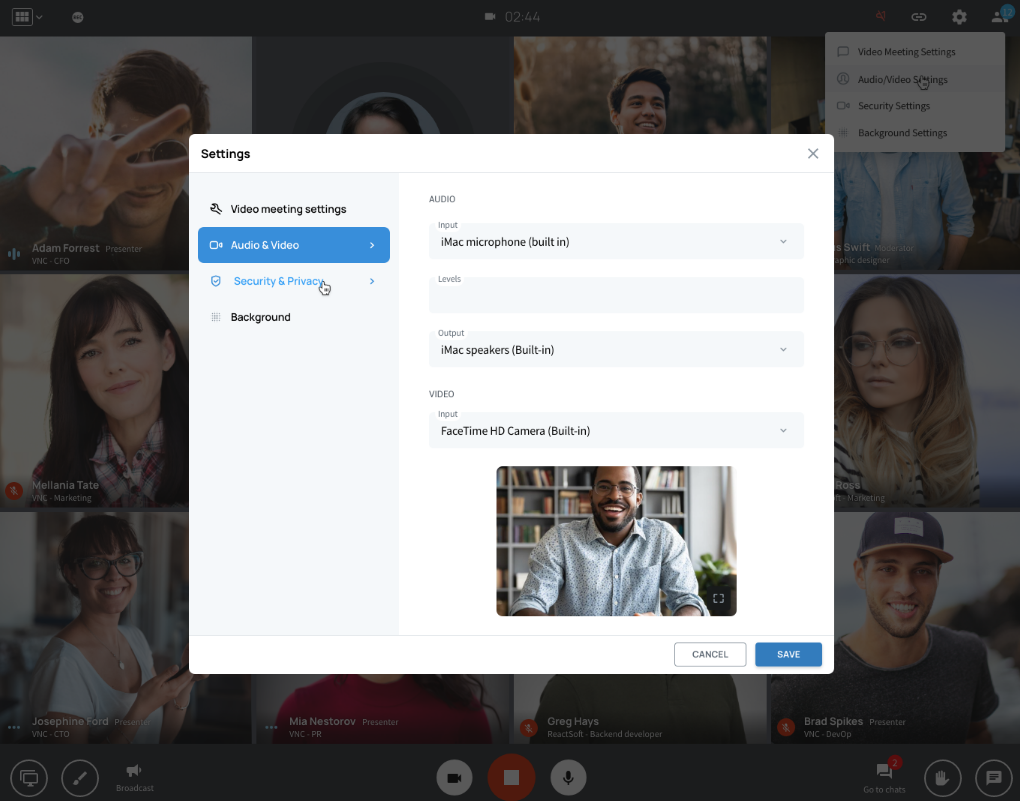Select the Audio & Video sidebar tab

(293, 245)
